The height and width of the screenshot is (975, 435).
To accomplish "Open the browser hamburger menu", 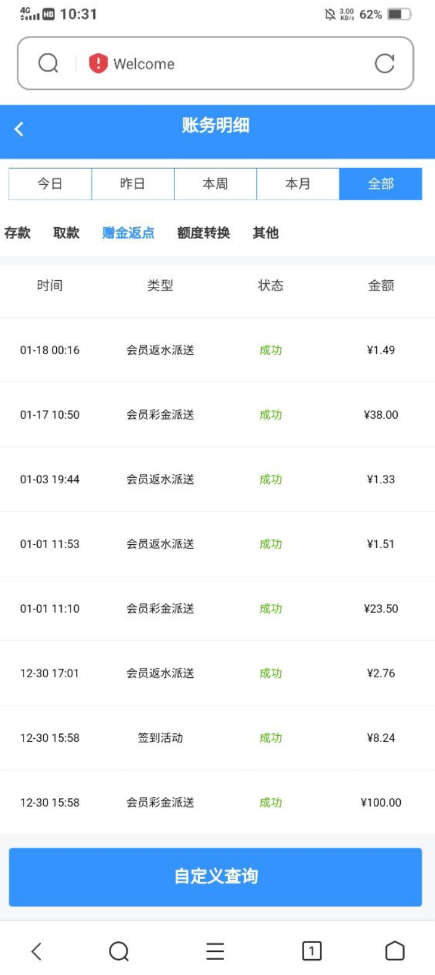I will tap(215, 951).
